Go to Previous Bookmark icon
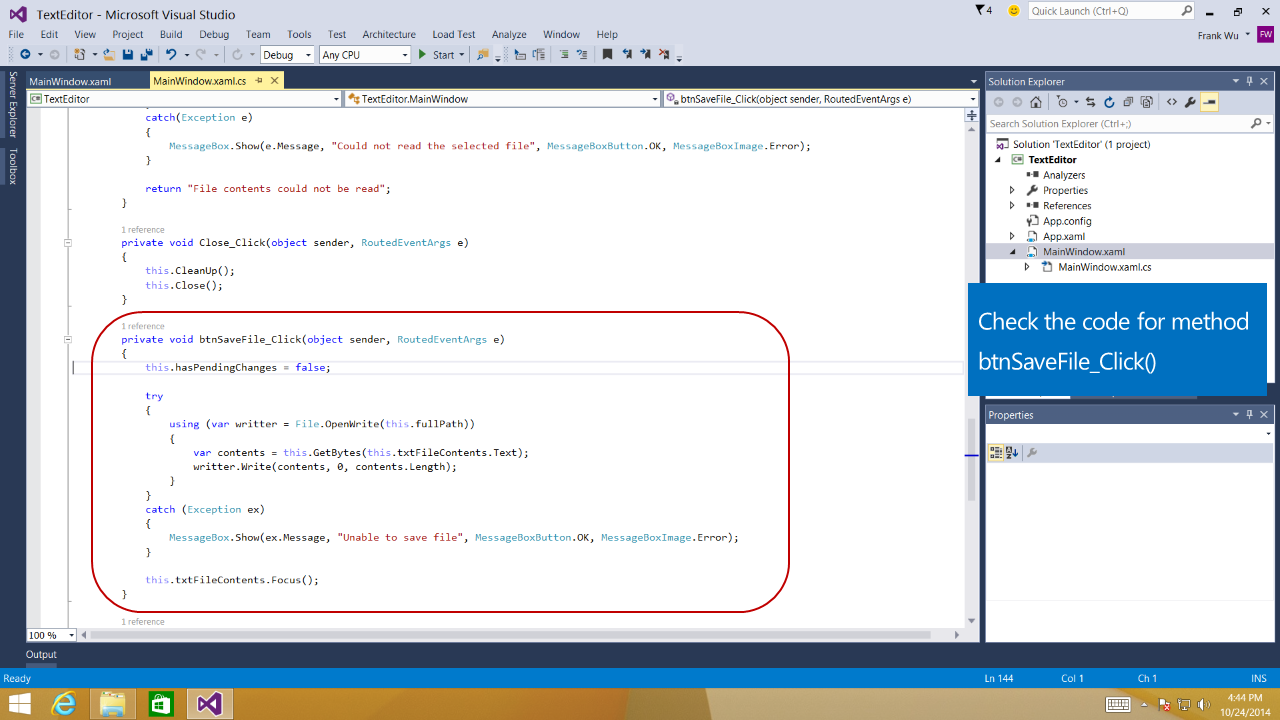Screen dimensions: 1280x720 (627, 55)
